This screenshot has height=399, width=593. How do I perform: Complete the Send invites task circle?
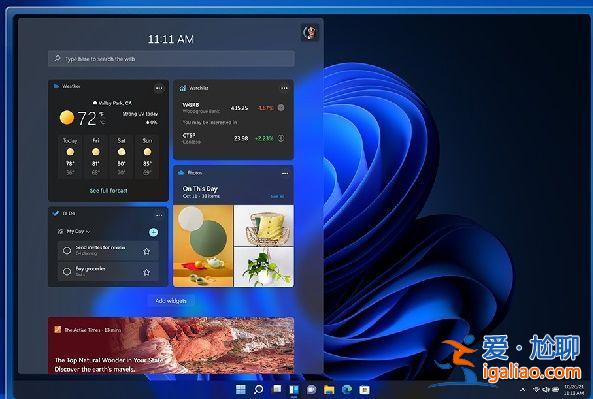[x=67, y=250]
